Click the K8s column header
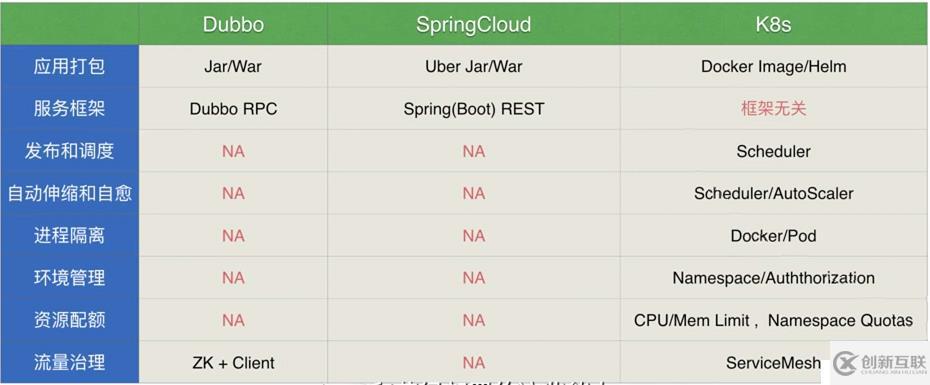 (773, 24)
